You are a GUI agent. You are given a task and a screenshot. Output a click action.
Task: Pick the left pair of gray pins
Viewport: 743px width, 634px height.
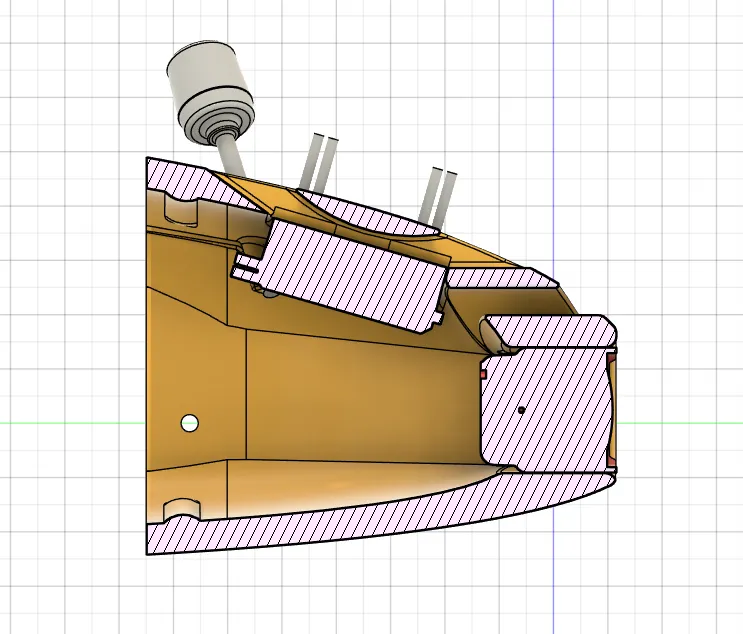(318, 163)
